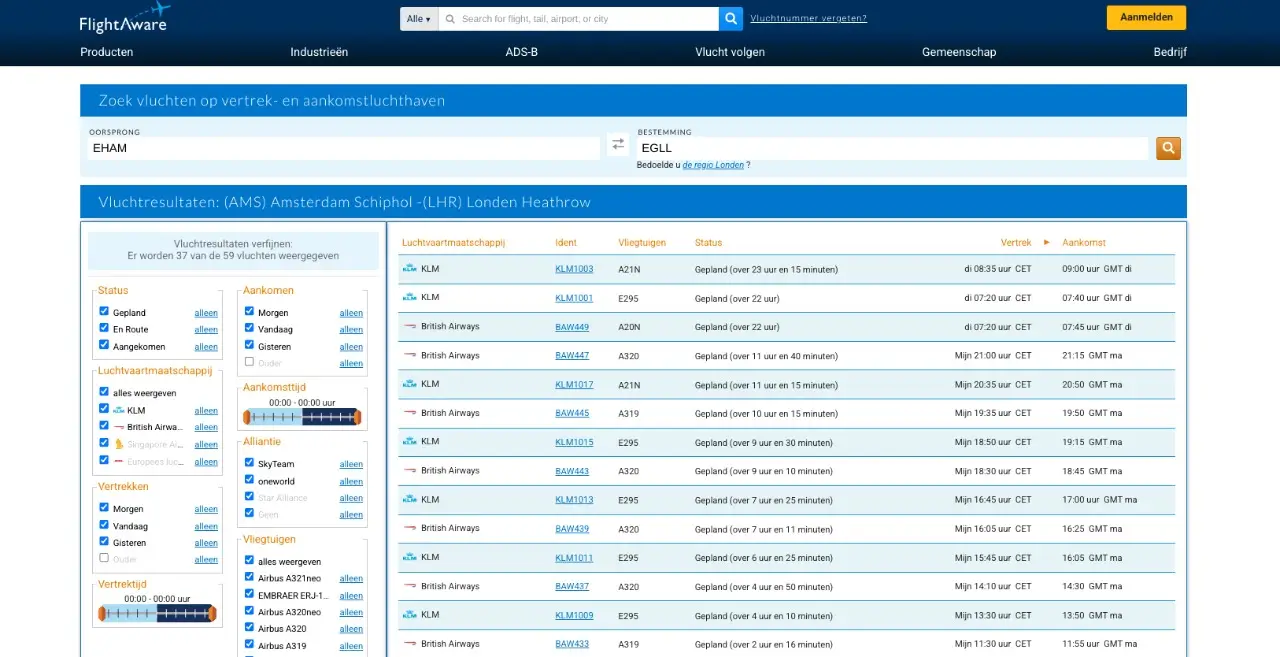
Task: Open the 'de regio Londen' link
Action: tap(713, 165)
